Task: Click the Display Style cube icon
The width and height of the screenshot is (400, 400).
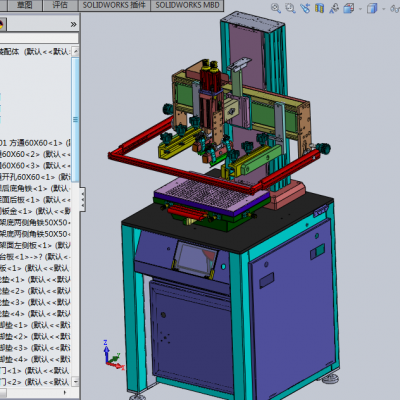Action: point(372,8)
